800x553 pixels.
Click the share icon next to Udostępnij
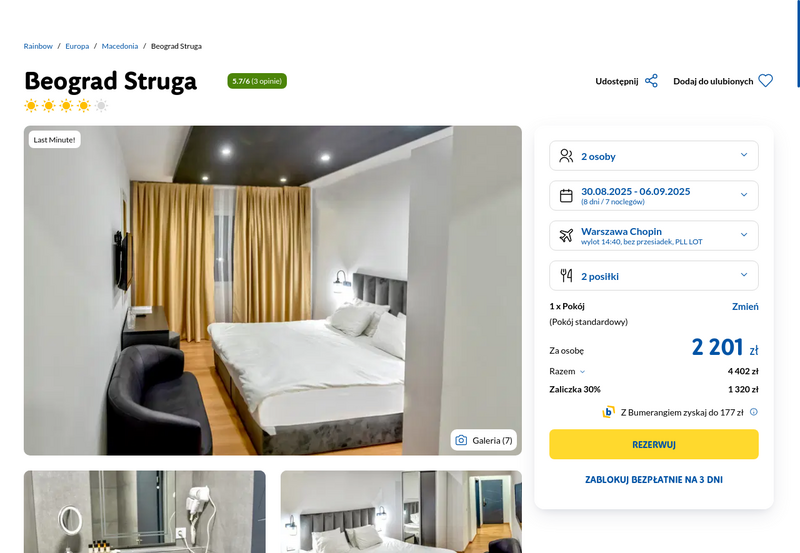coord(651,81)
